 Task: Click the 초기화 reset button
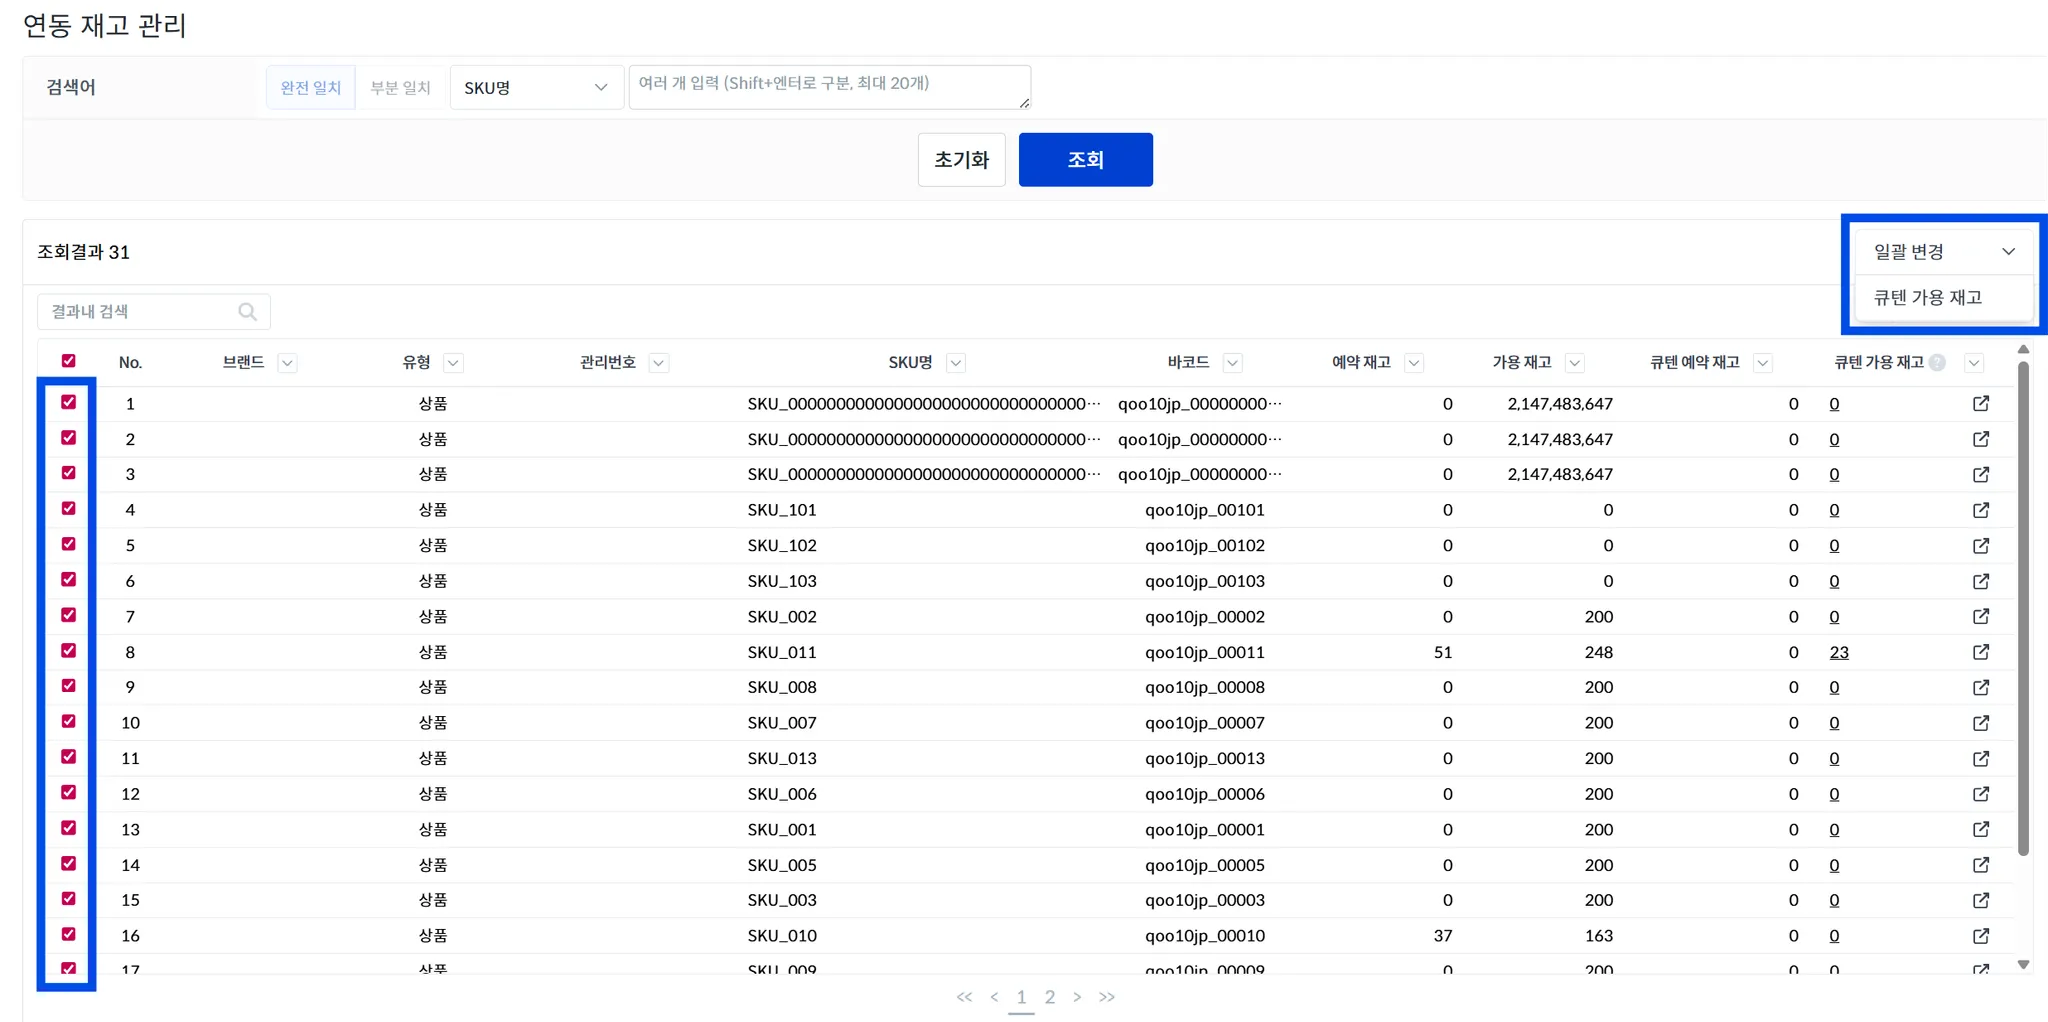tap(962, 160)
